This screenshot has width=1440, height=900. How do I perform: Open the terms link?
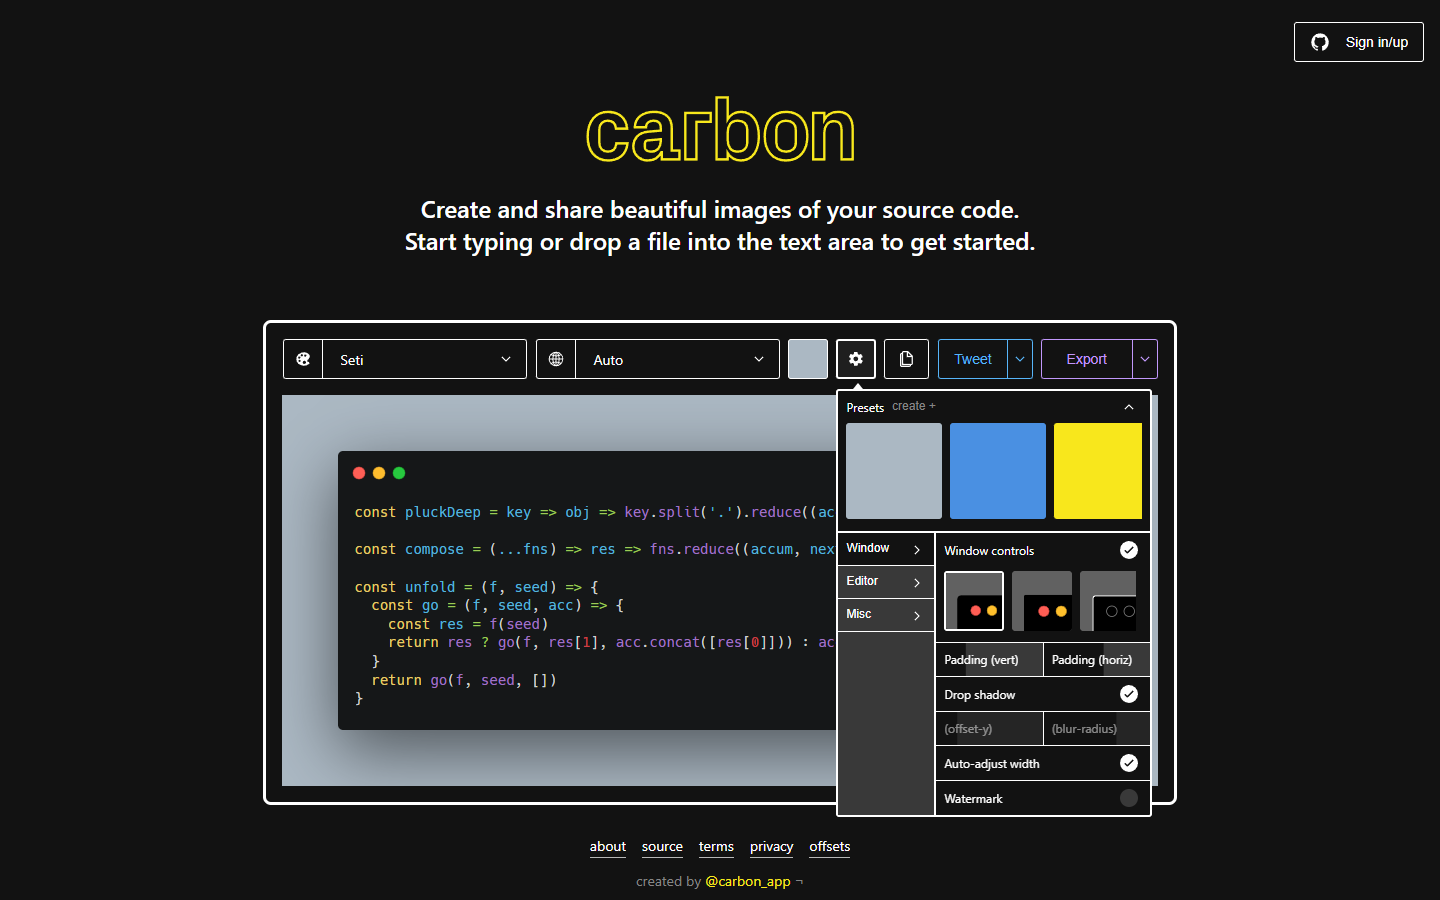point(716,847)
